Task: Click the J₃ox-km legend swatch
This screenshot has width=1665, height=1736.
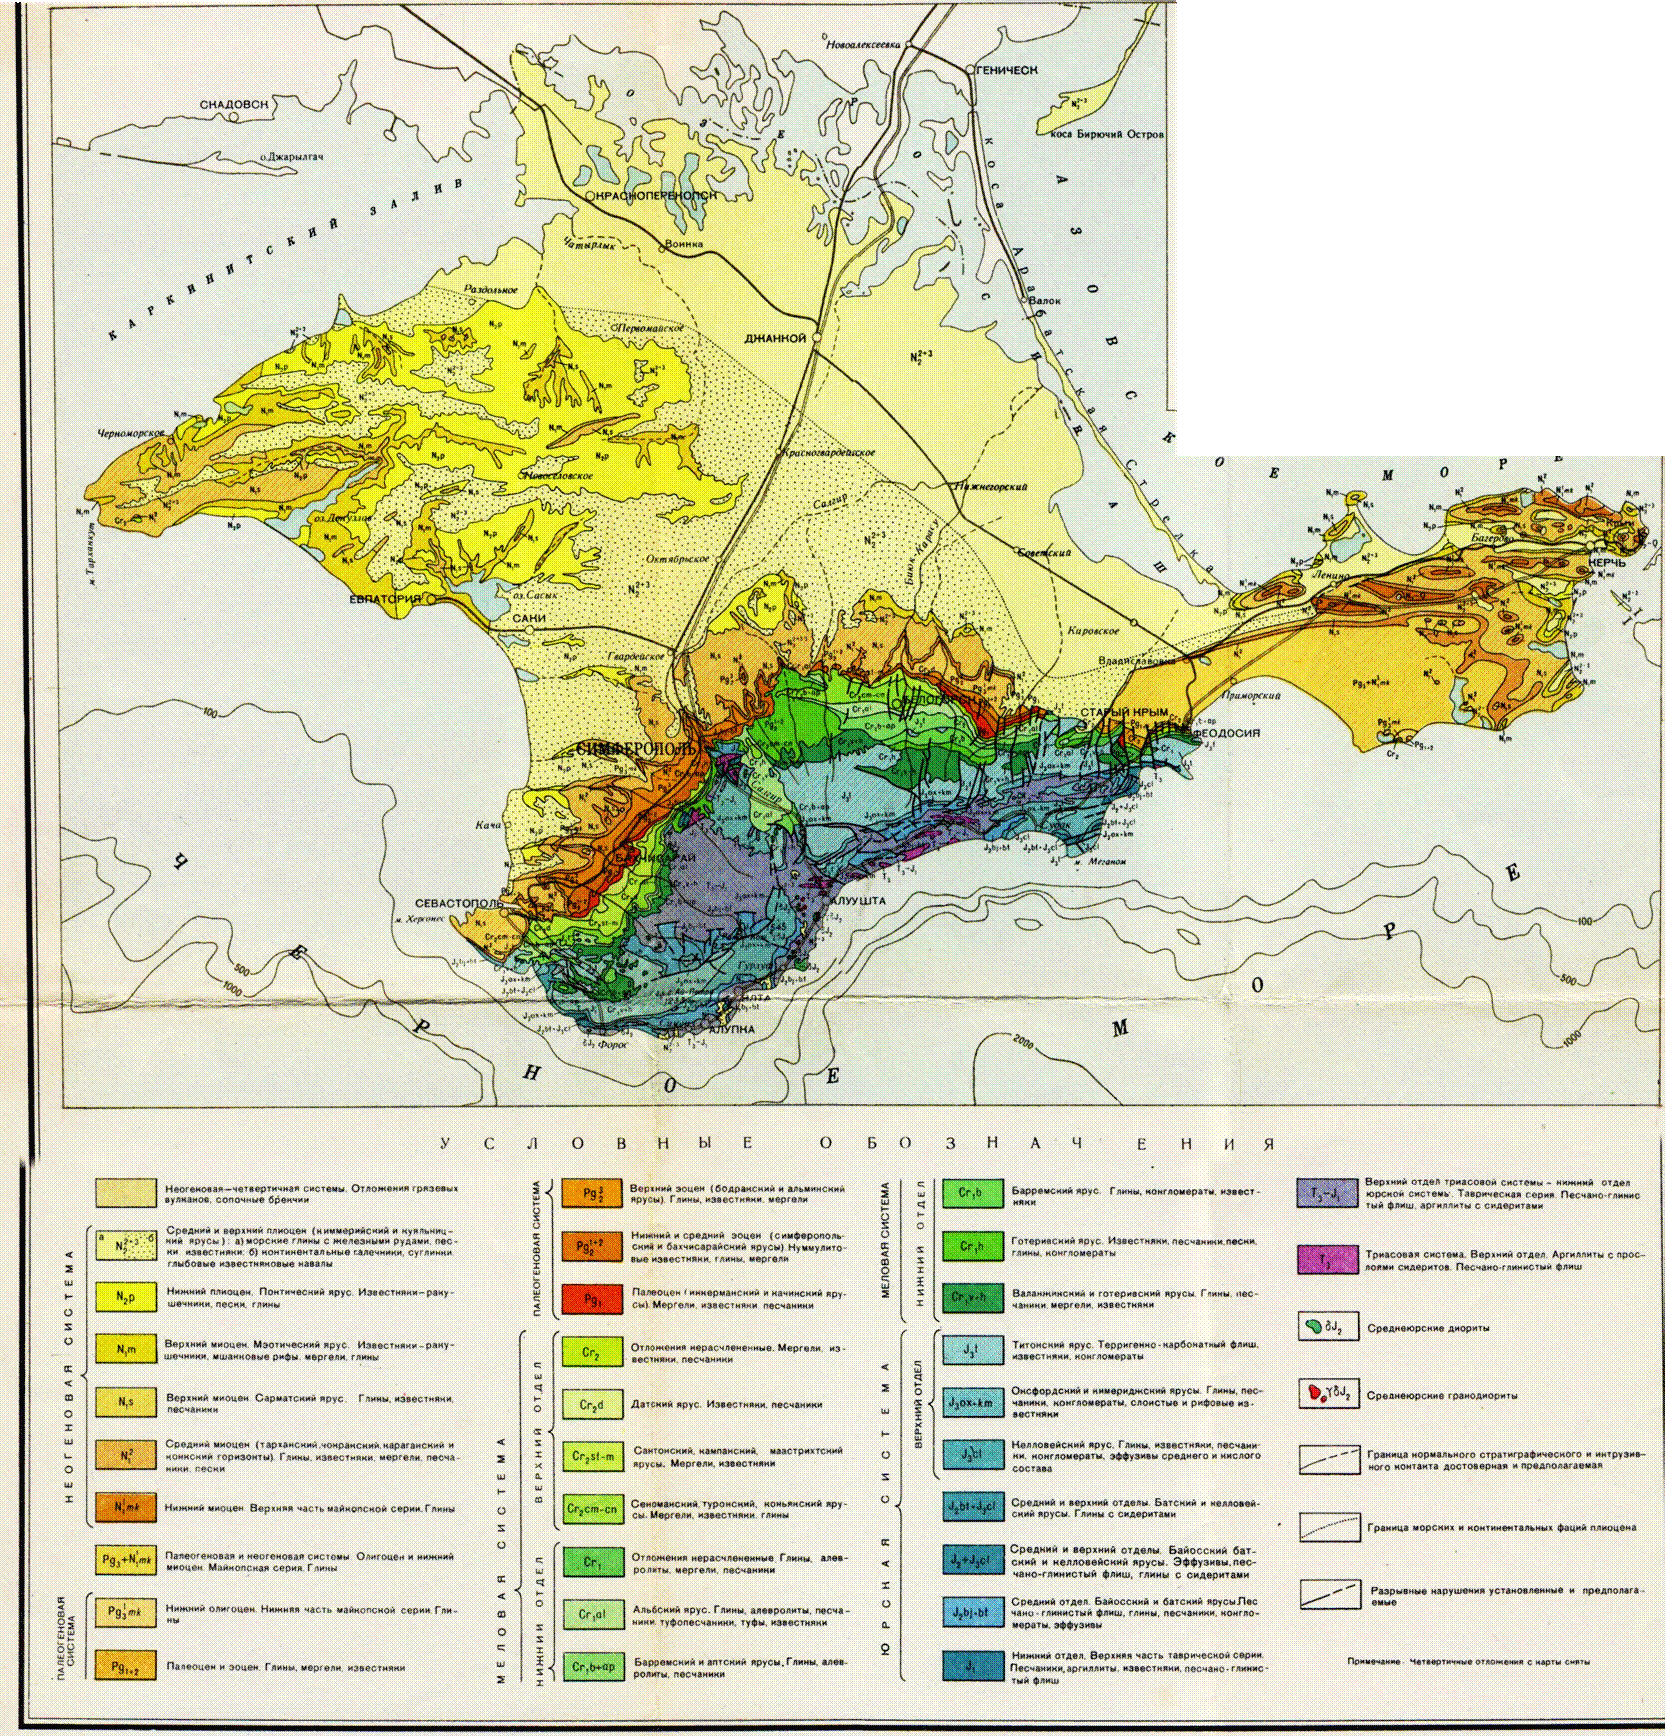Action: point(972,1402)
